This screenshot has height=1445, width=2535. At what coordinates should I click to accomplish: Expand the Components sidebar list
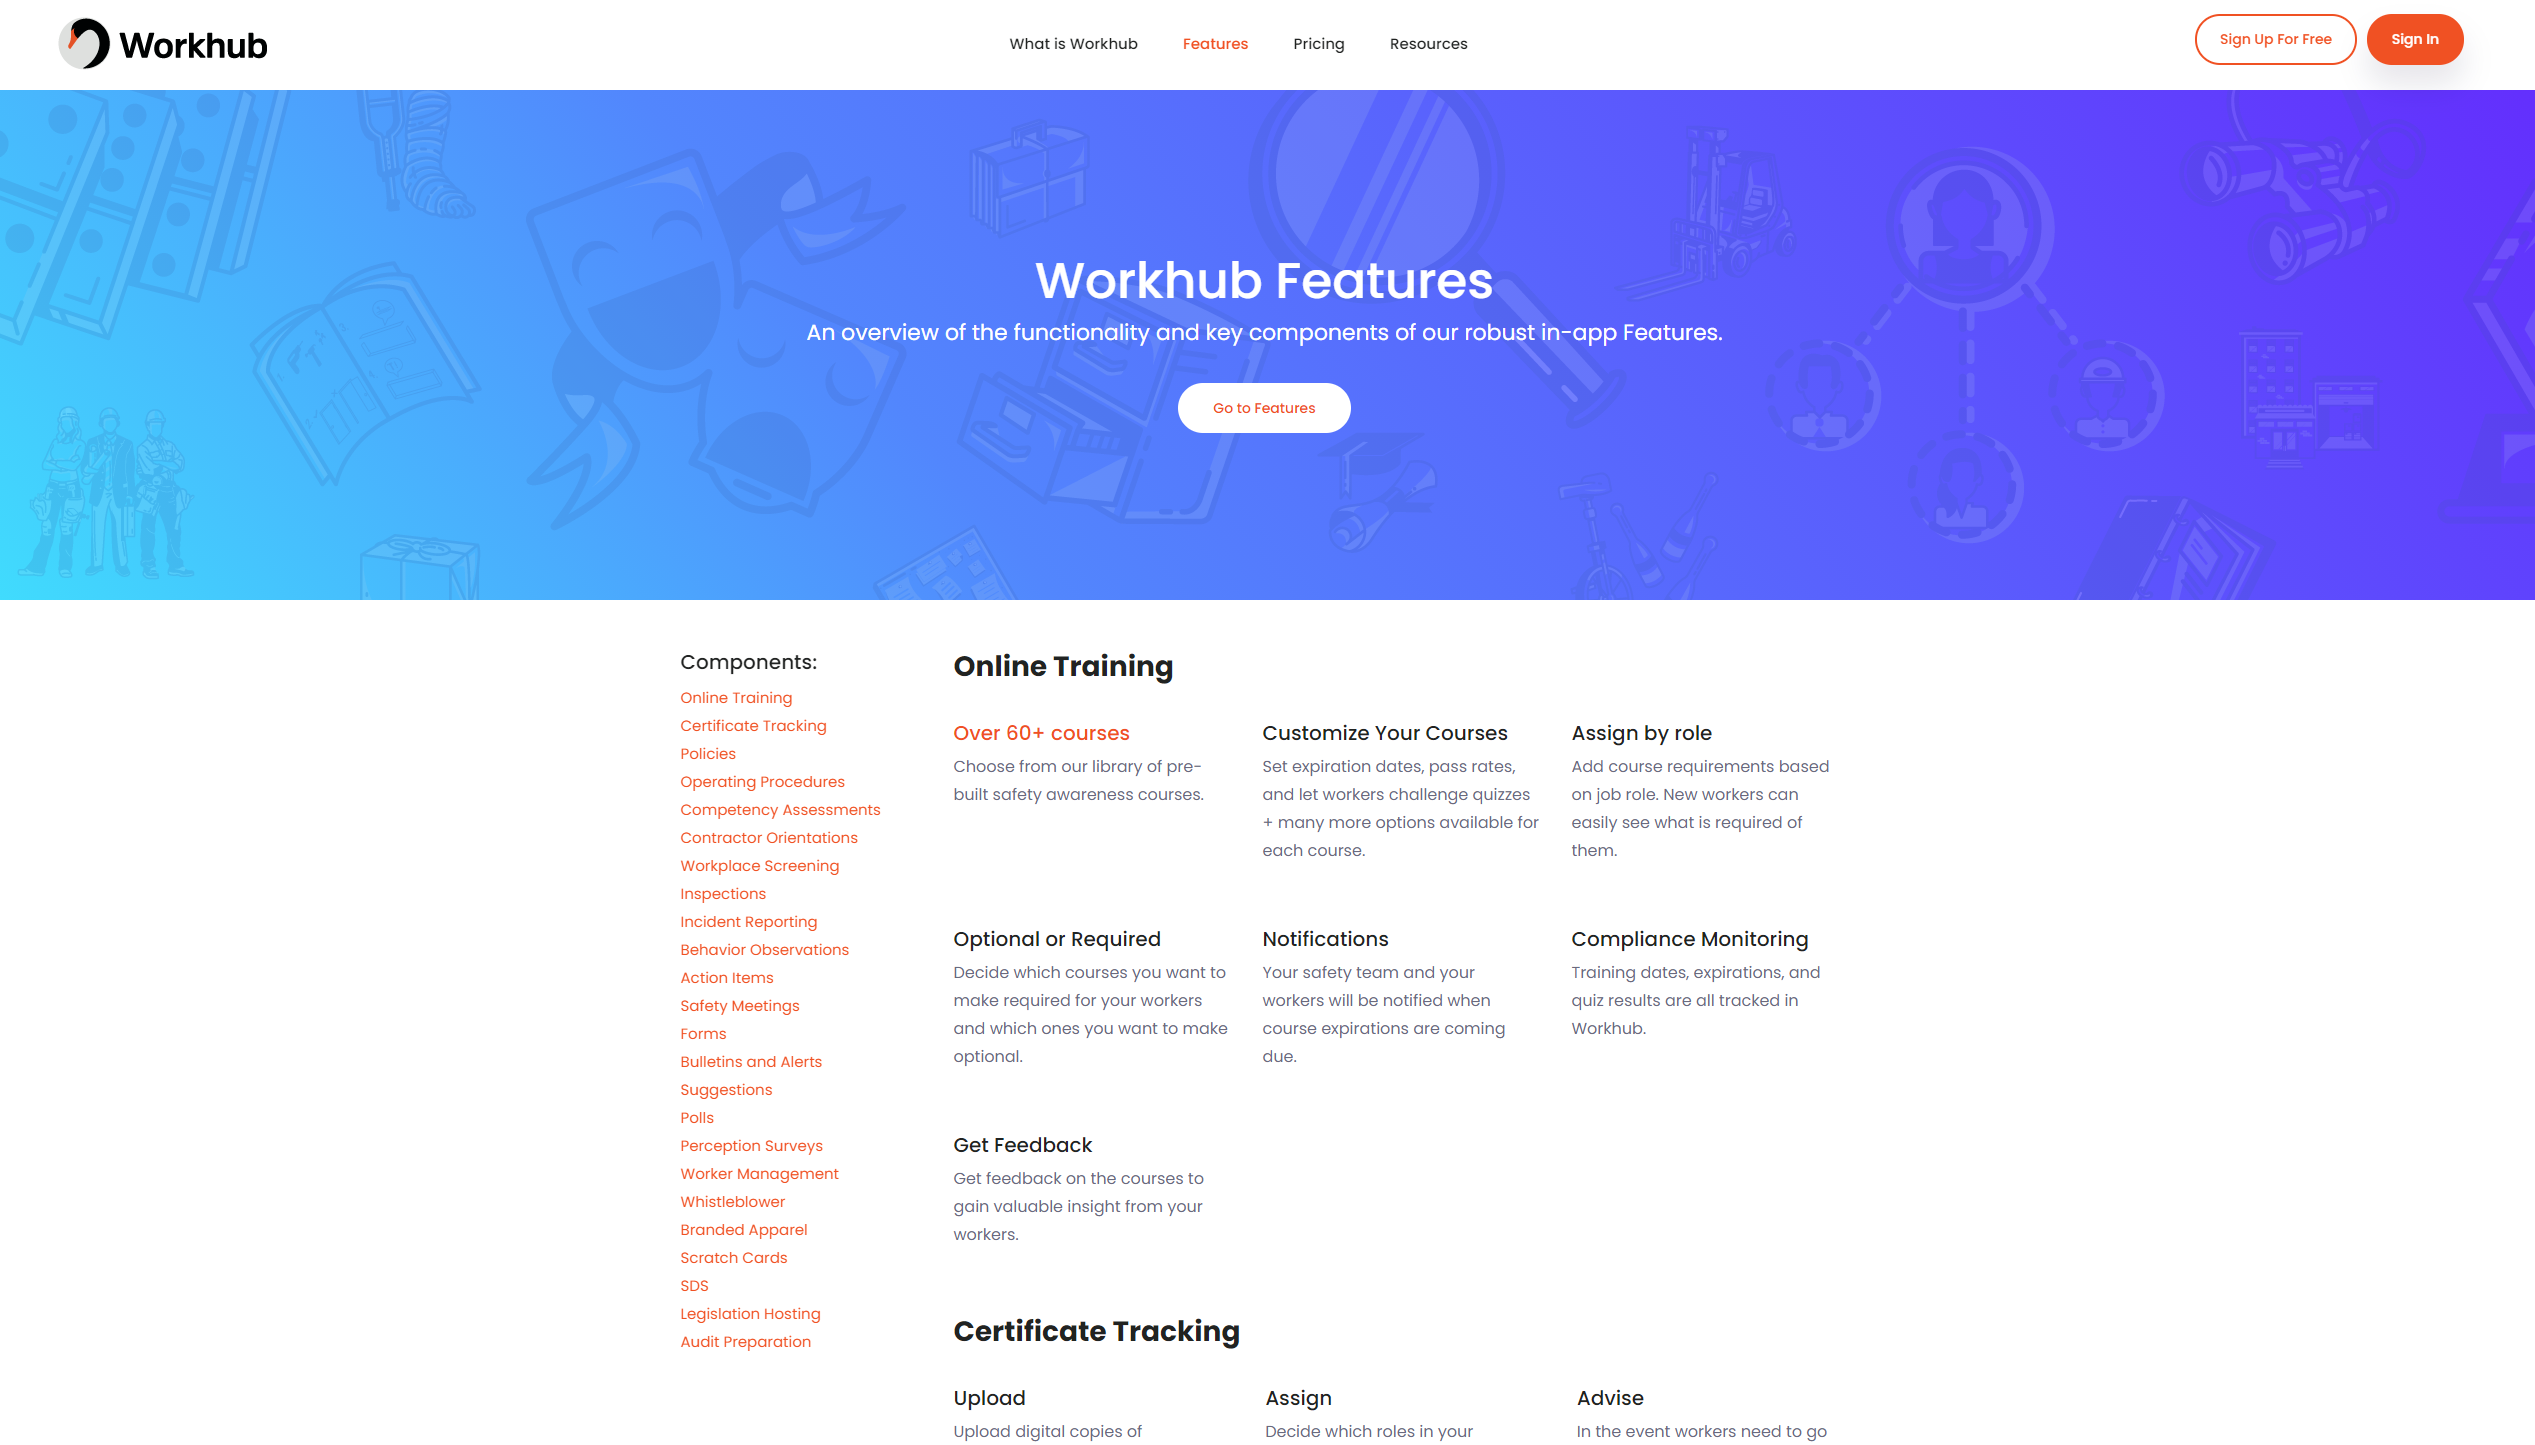coord(749,662)
